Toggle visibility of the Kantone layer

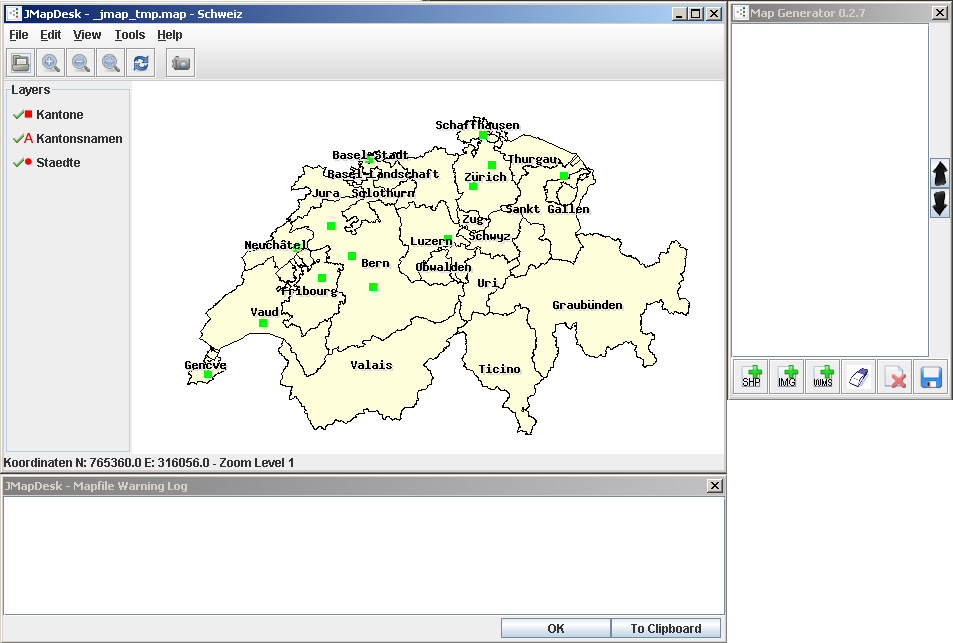coord(18,115)
